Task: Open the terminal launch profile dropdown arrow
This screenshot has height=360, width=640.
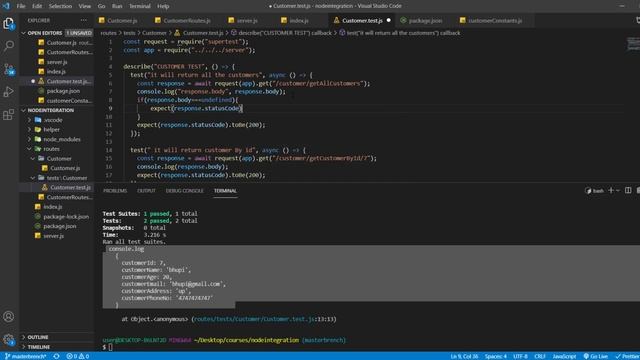Action: coord(618,191)
